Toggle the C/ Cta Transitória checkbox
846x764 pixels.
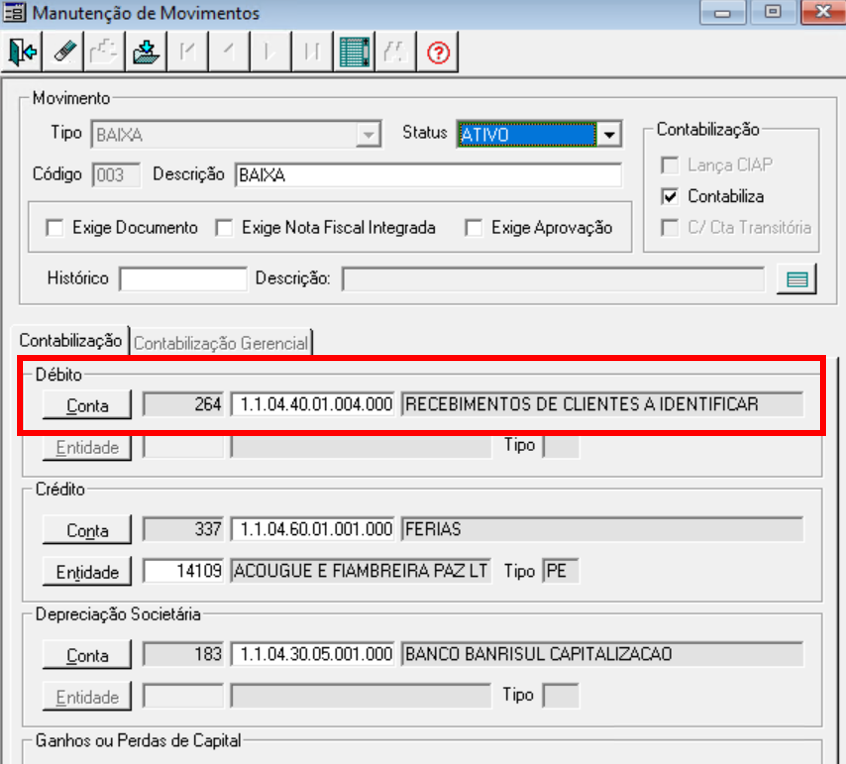point(670,228)
